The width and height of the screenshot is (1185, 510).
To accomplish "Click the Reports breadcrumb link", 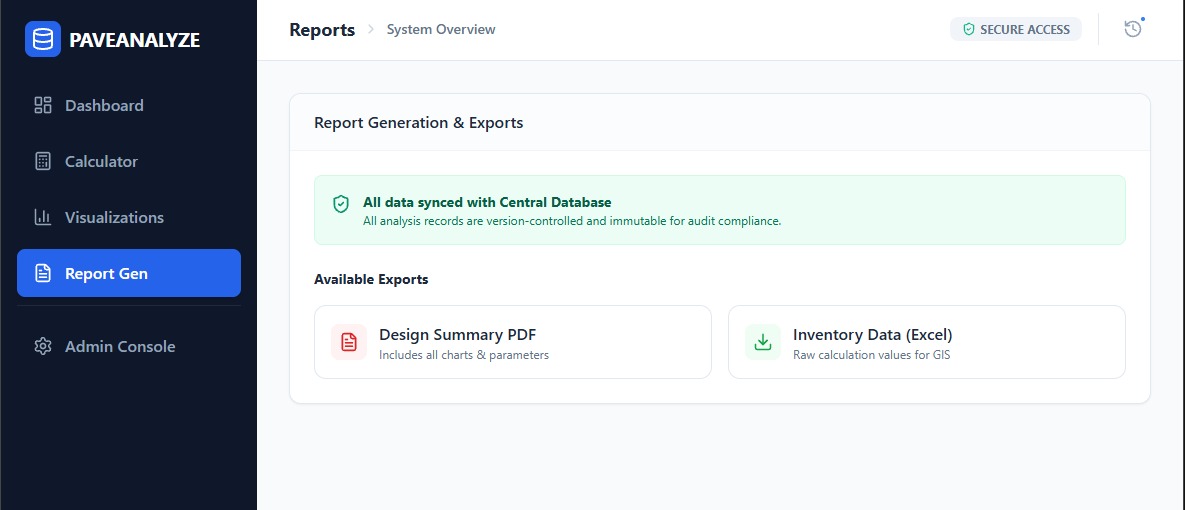I will coord(322,30).
